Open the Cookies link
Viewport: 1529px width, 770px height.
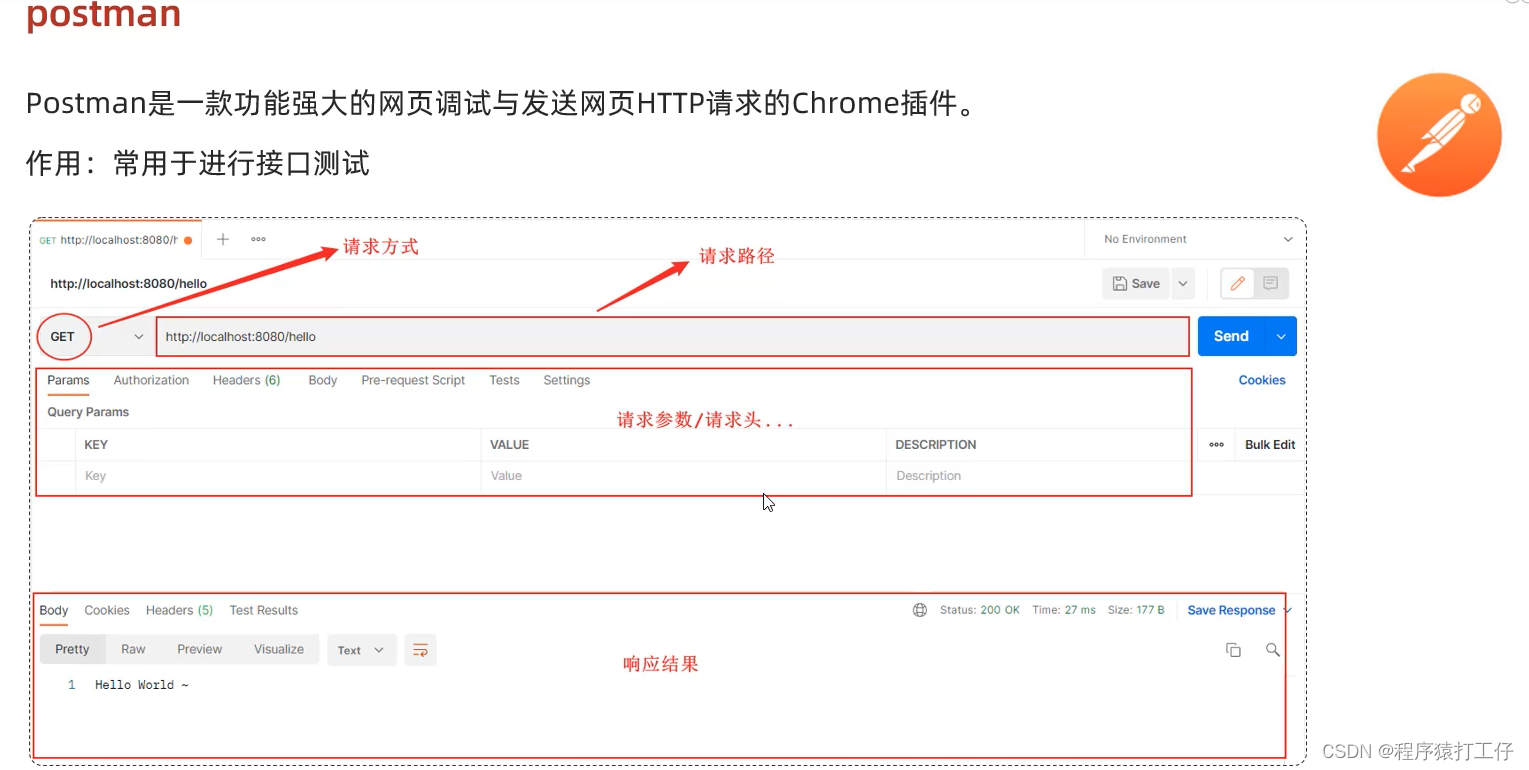(x=1262, y=380)
